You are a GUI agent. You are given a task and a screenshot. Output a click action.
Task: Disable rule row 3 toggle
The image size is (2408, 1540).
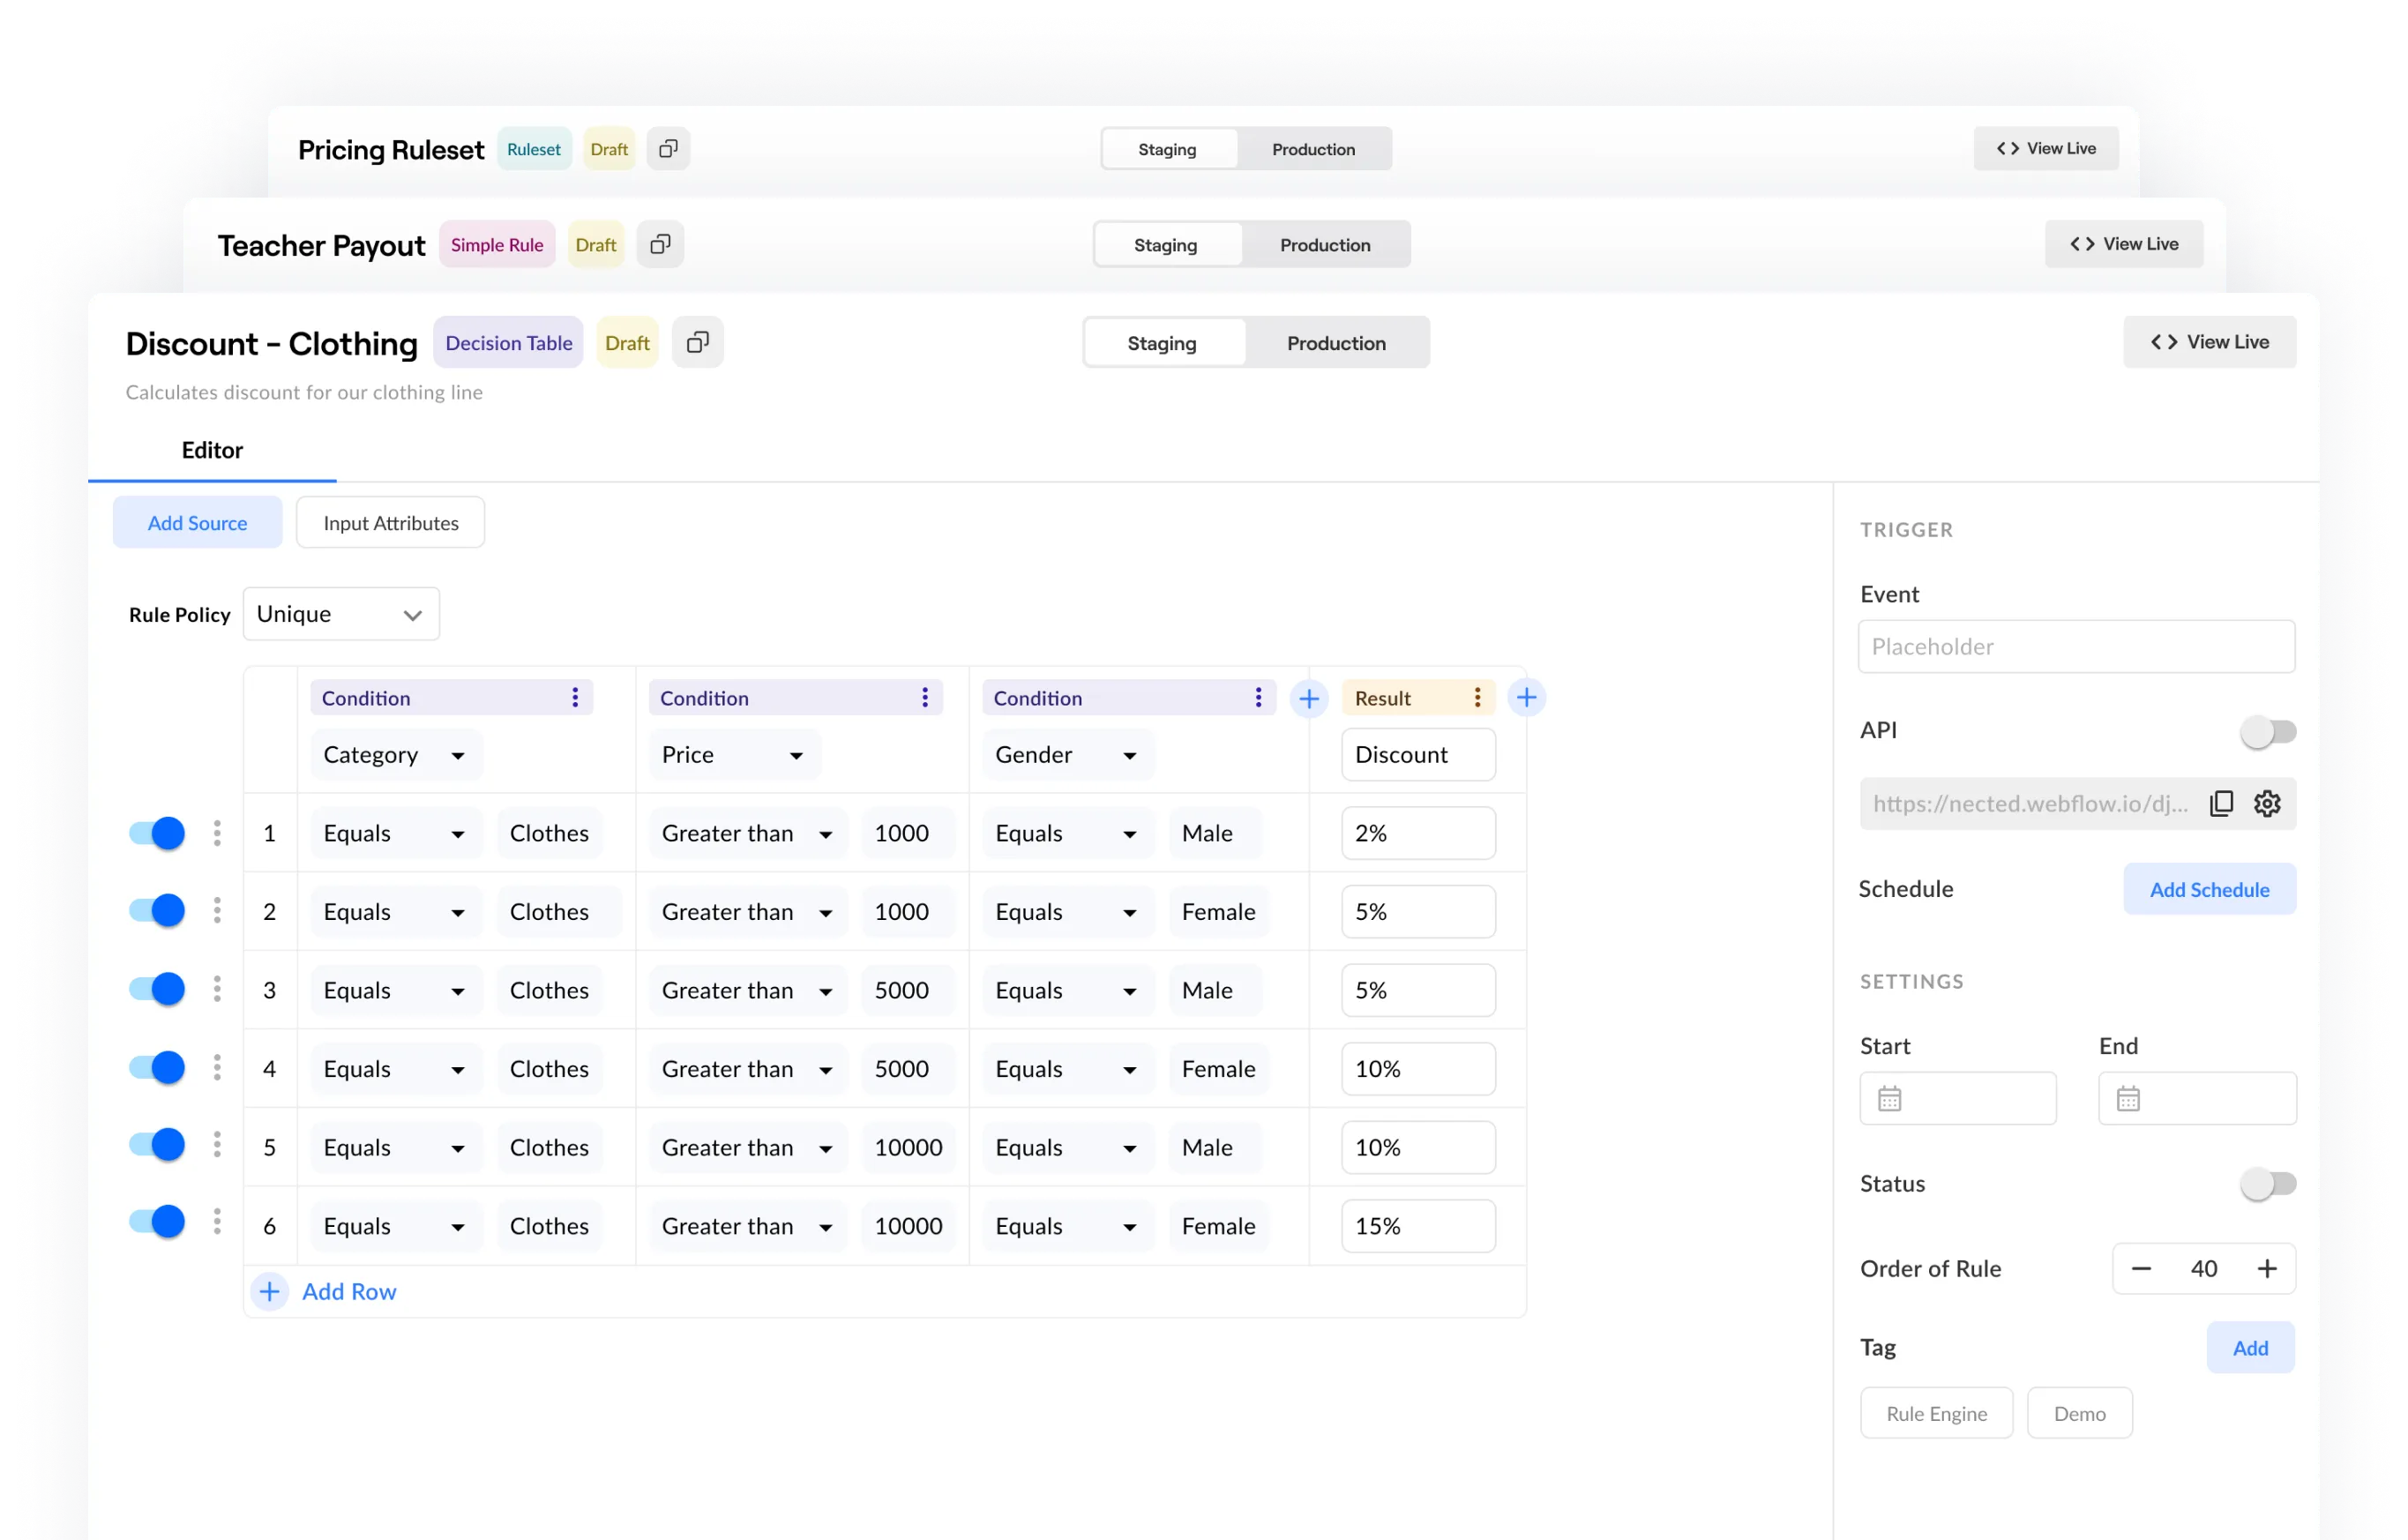point(155,989)
